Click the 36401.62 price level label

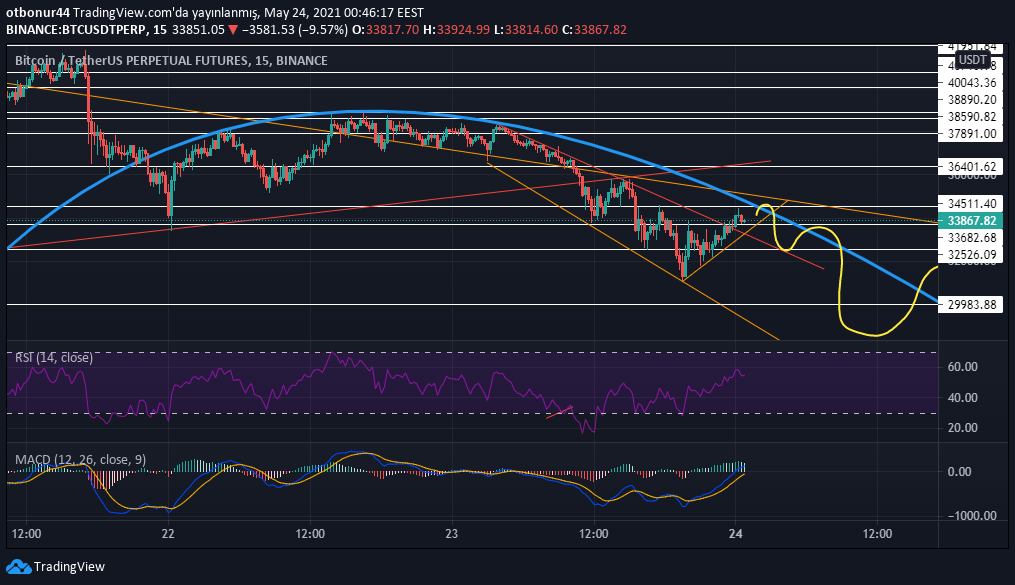[972, 167]
